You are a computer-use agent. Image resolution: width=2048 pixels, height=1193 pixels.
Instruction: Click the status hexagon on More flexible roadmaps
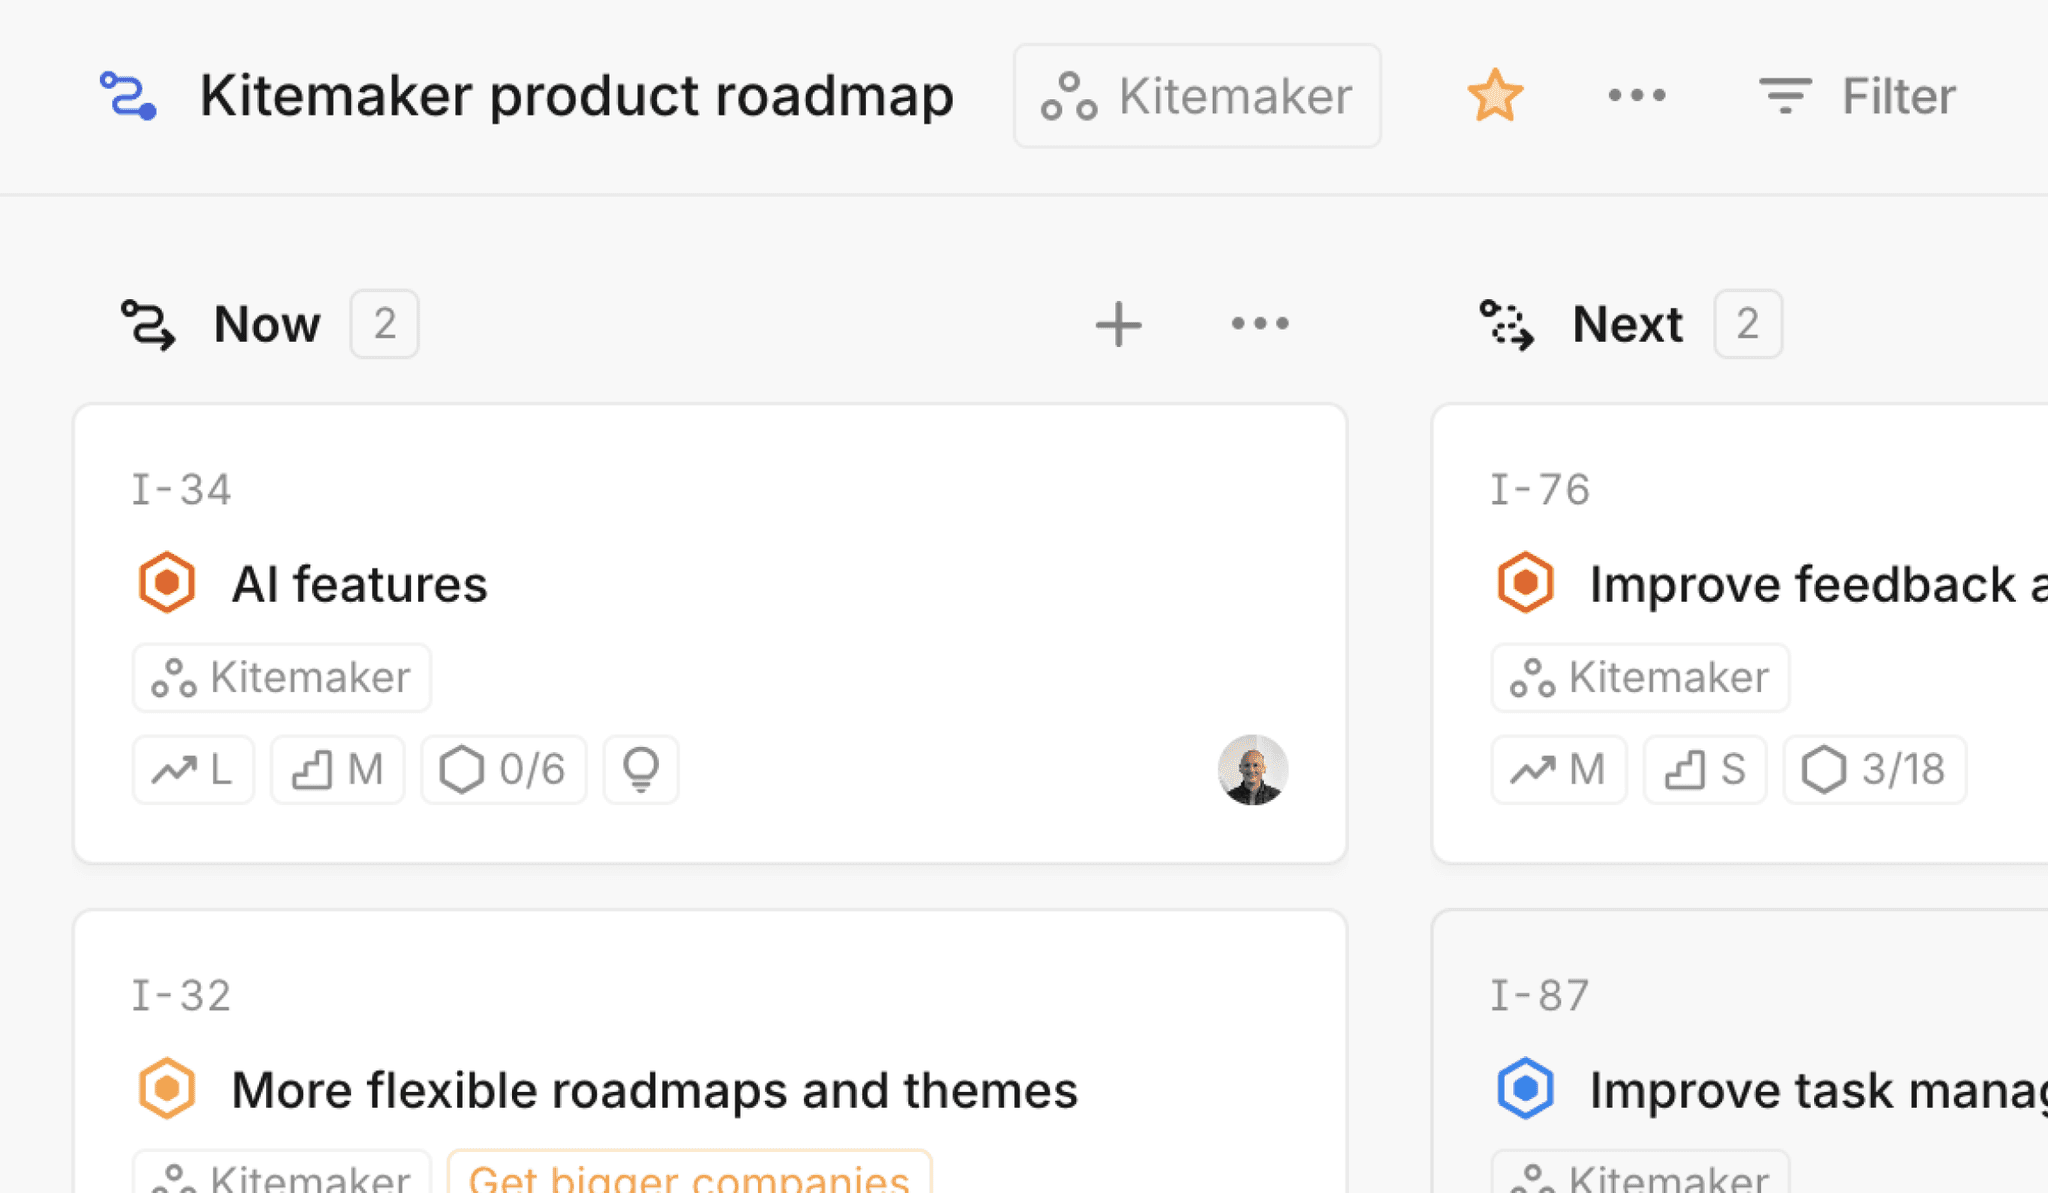pyautogui.click(x=166, y=1088)
